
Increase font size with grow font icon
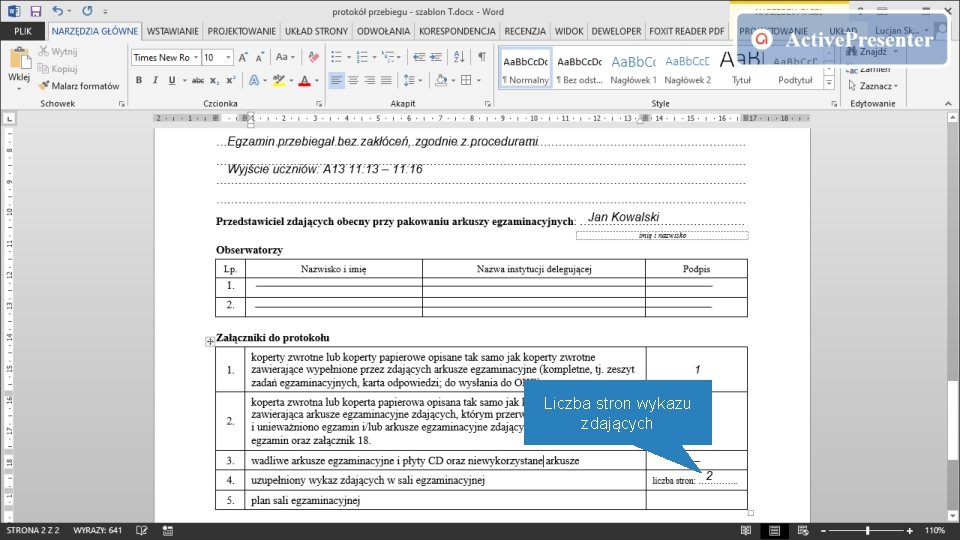coord(243,58)
